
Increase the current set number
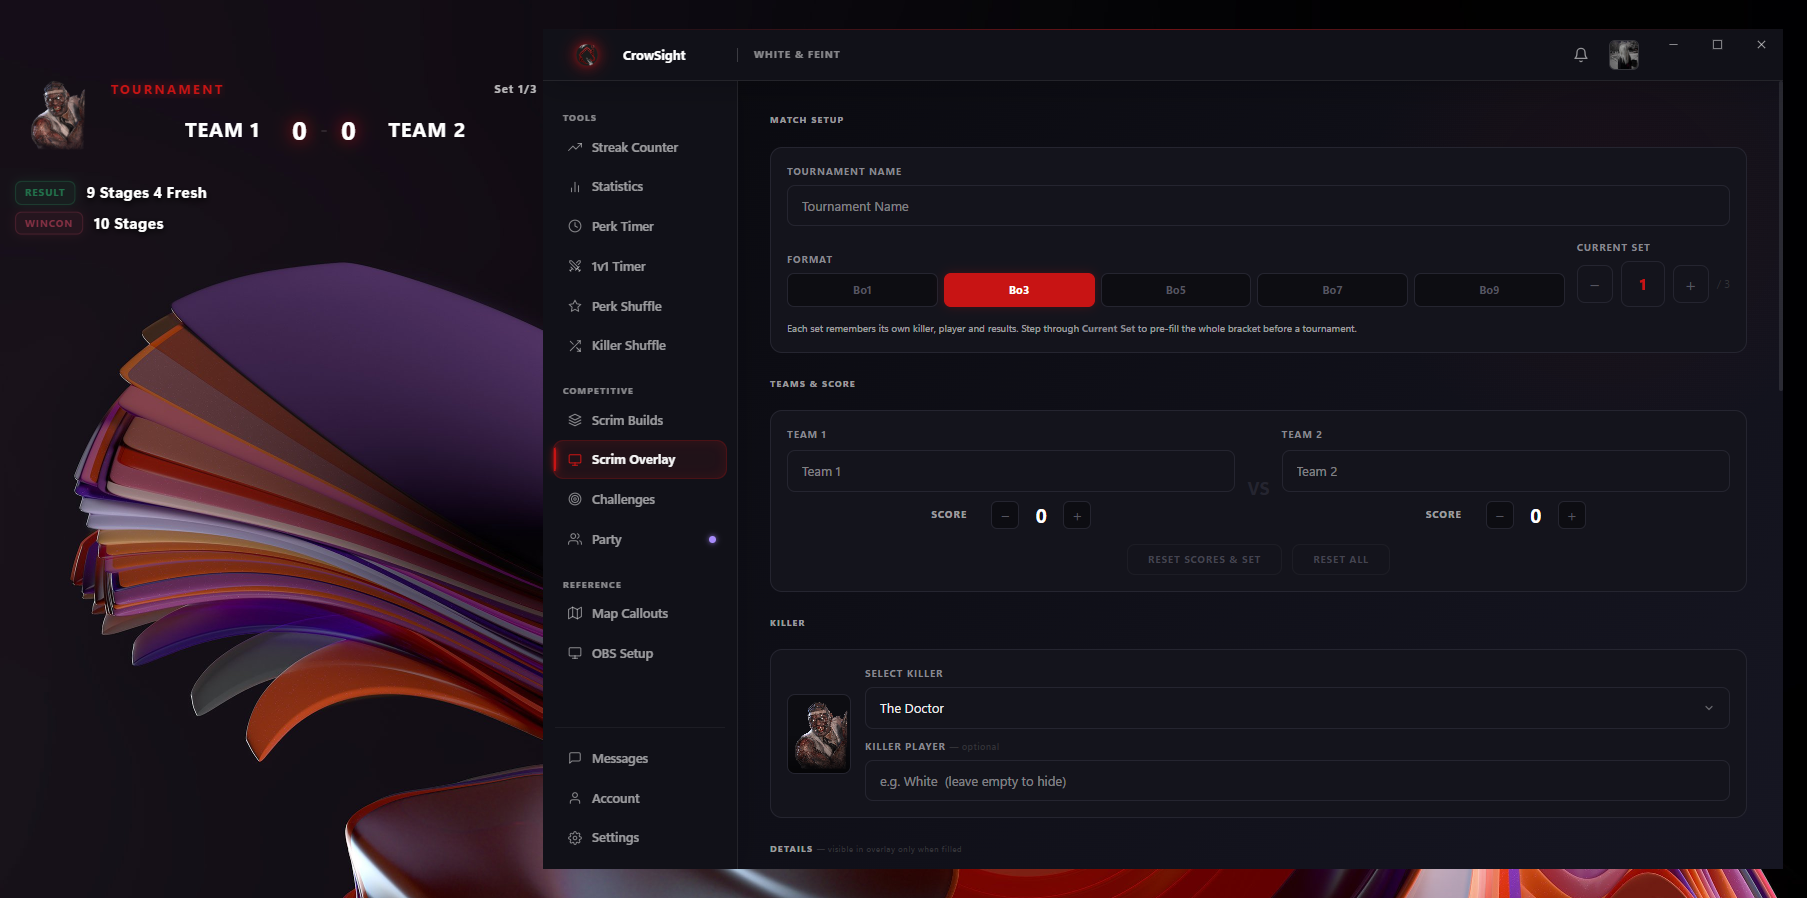1690,286
